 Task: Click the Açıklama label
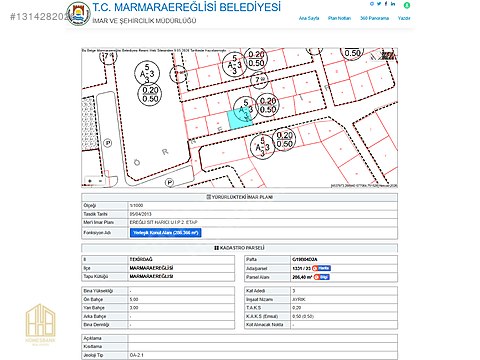(x=92, y=338)
